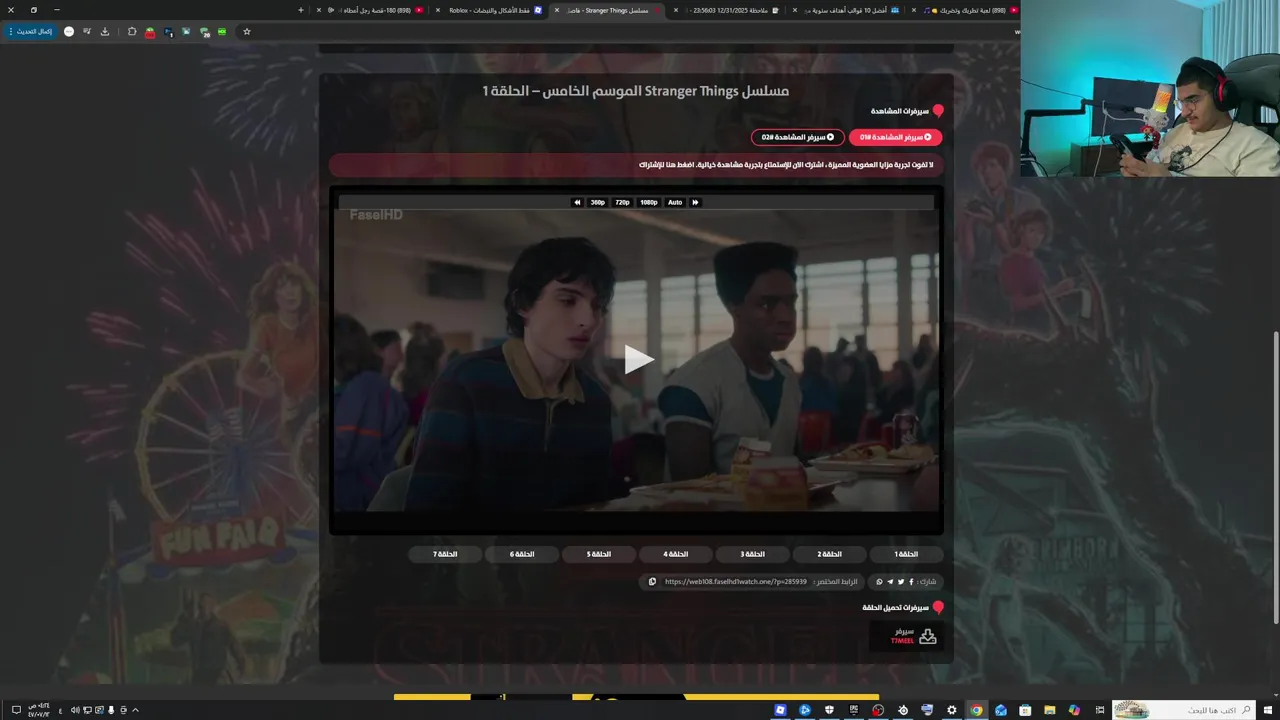This screenshot has height=720, width=1280.
Task: Click the download server button with tray icon
Action: click(906, 636)
